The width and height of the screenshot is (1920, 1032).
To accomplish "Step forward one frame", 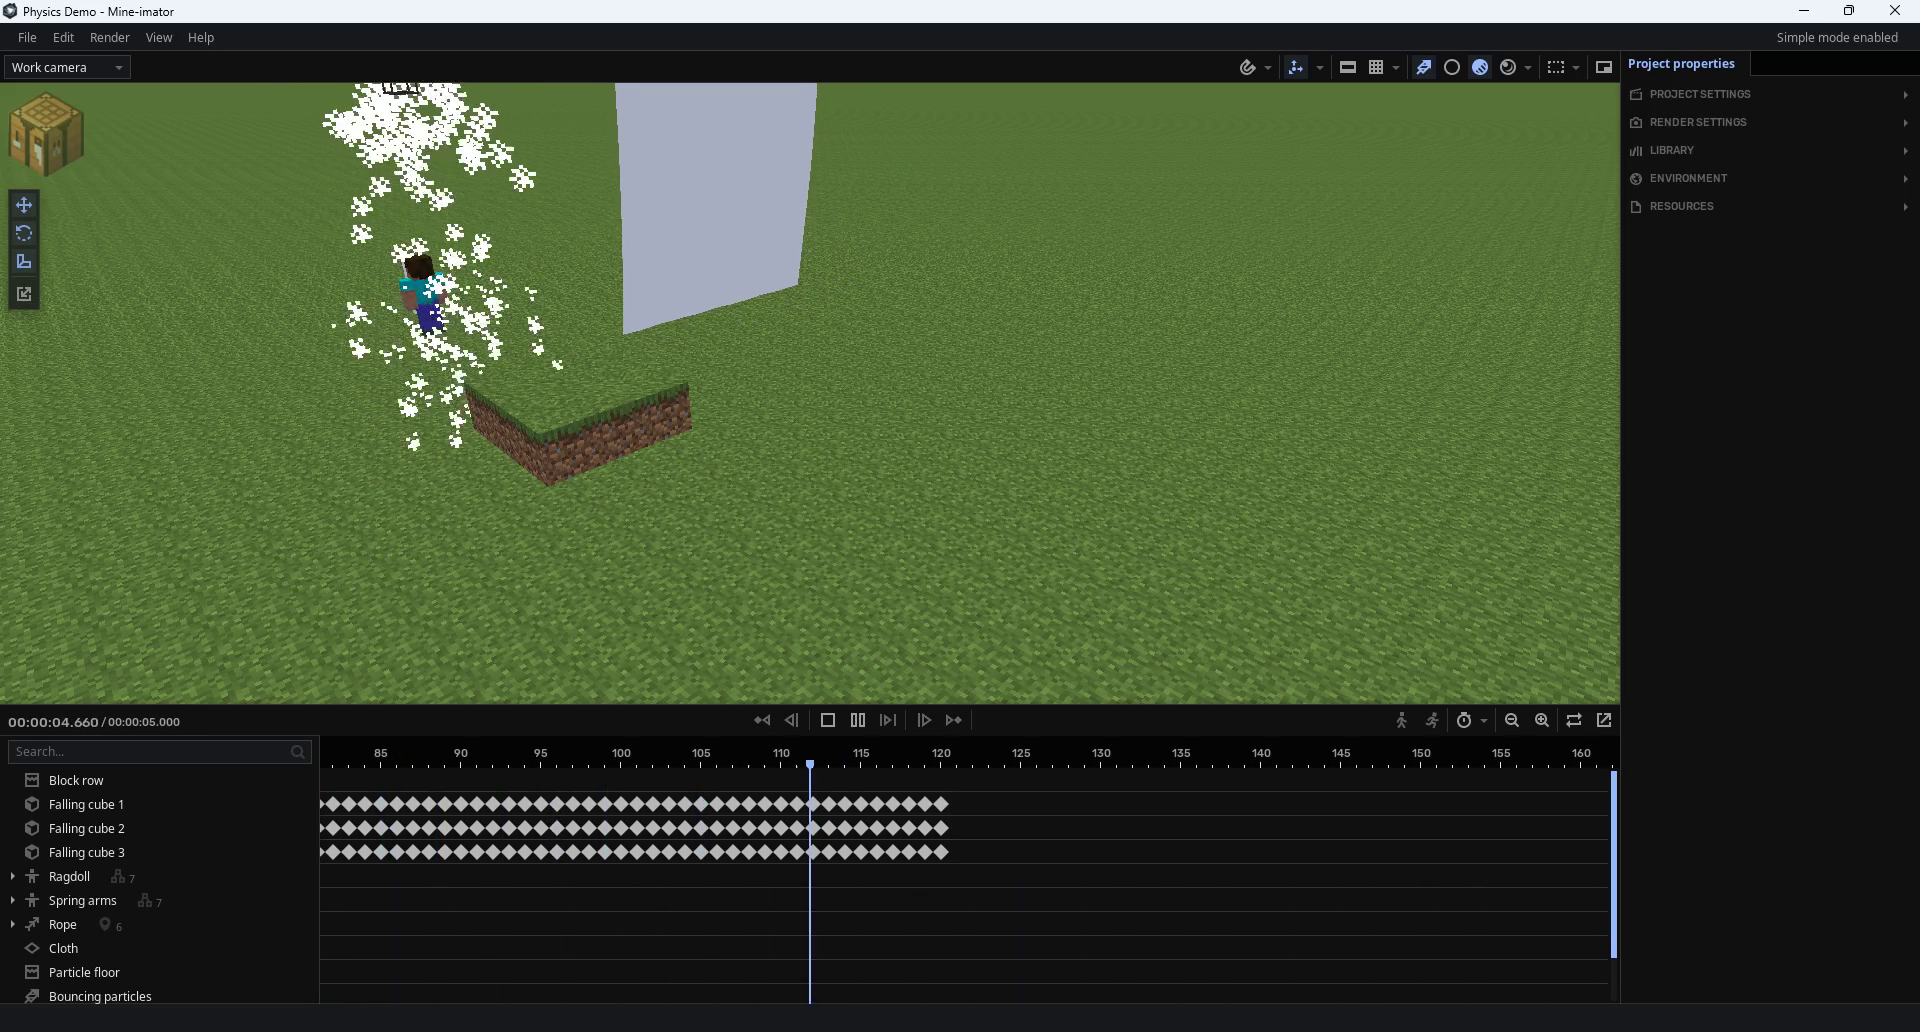I will [x=924, y=720].
